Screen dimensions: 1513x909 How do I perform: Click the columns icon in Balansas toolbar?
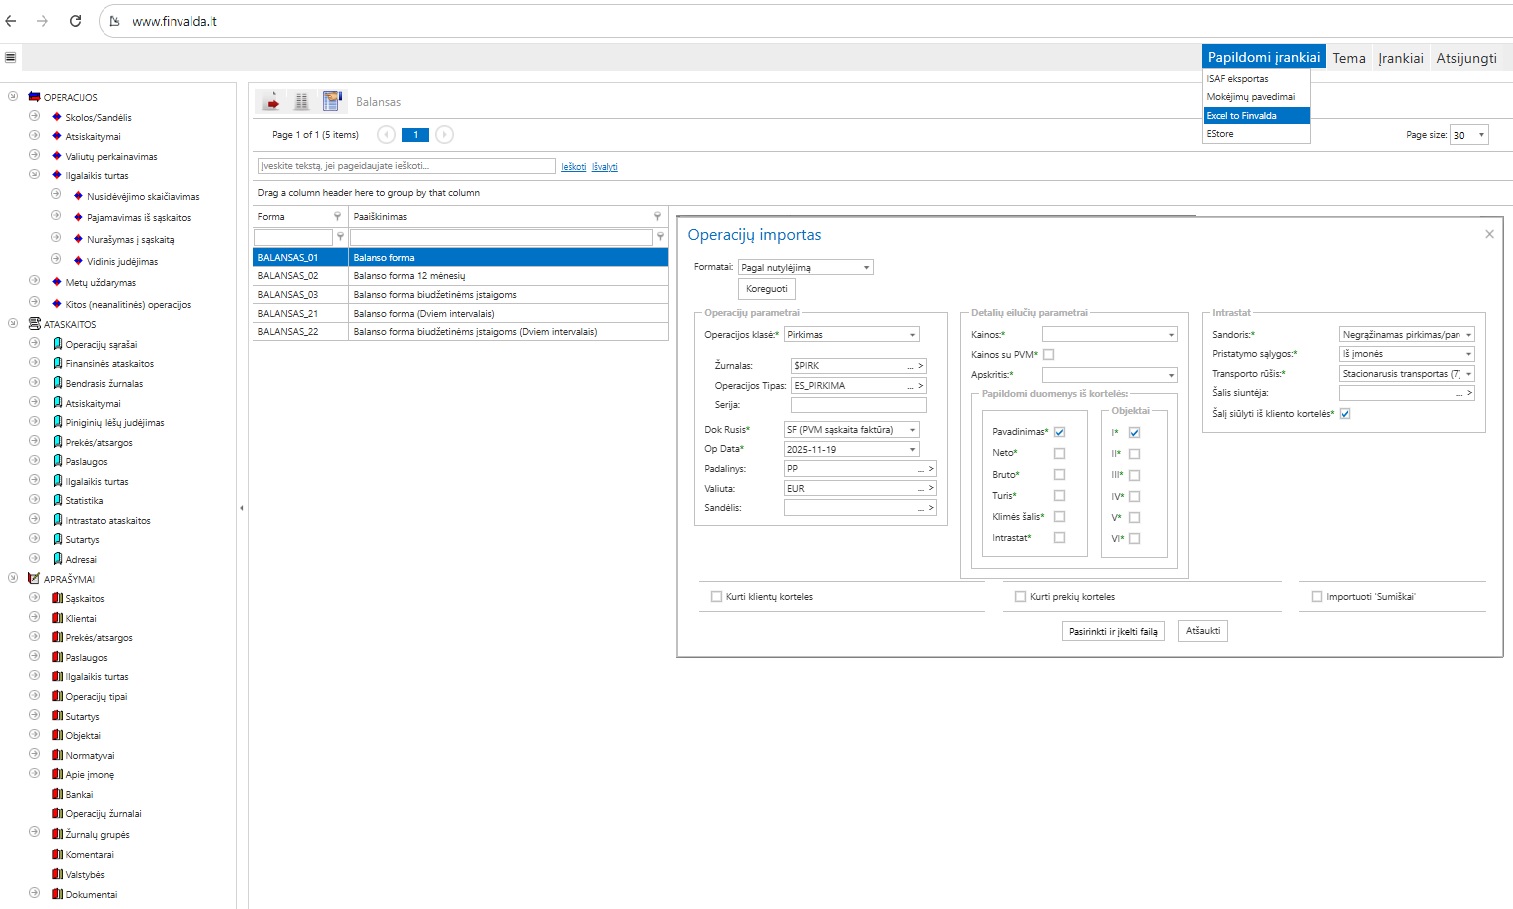301,101
